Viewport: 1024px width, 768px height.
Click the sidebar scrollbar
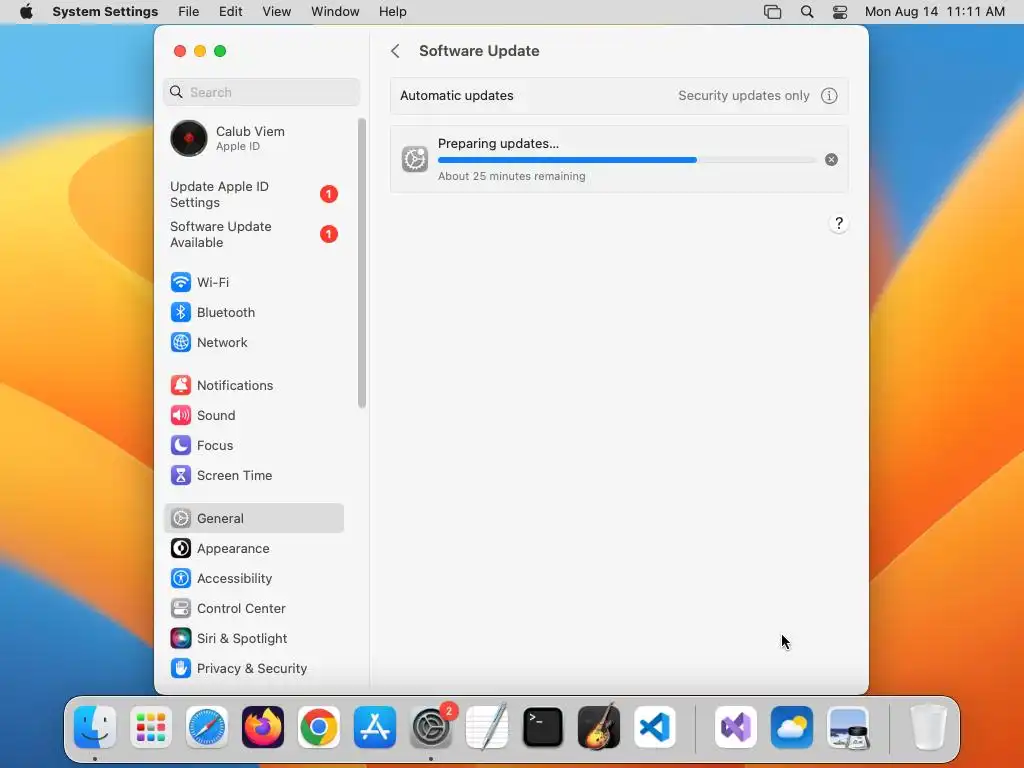362,263
